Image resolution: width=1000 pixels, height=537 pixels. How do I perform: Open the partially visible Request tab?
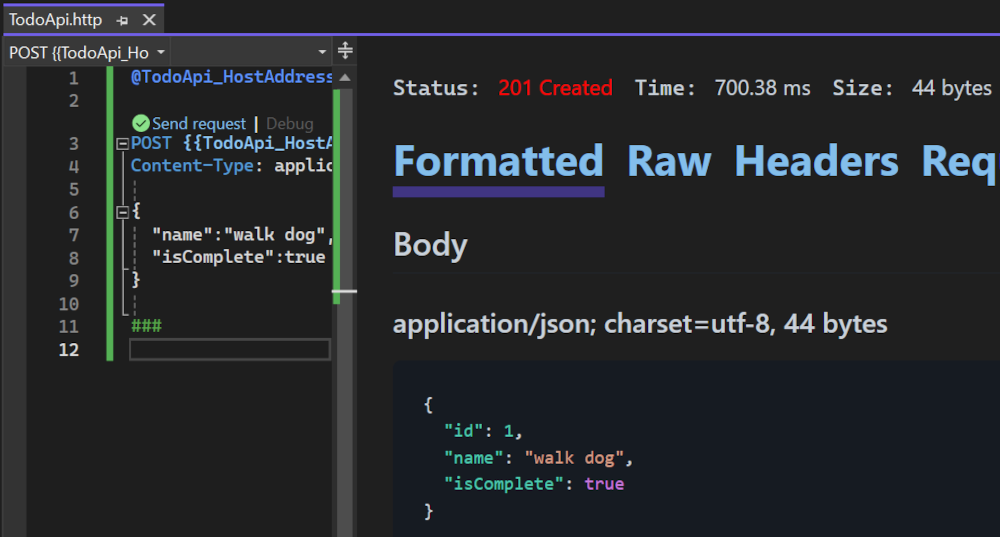pos(960,162)
